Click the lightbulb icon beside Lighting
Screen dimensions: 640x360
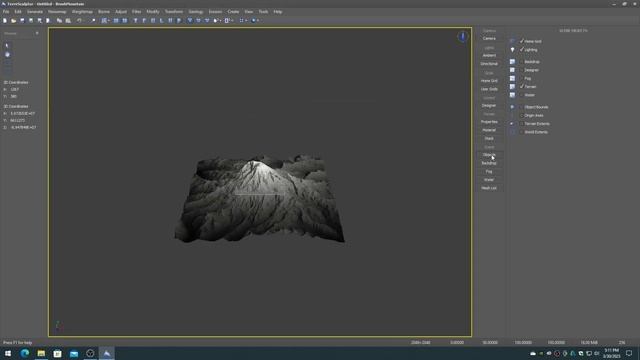512,50
